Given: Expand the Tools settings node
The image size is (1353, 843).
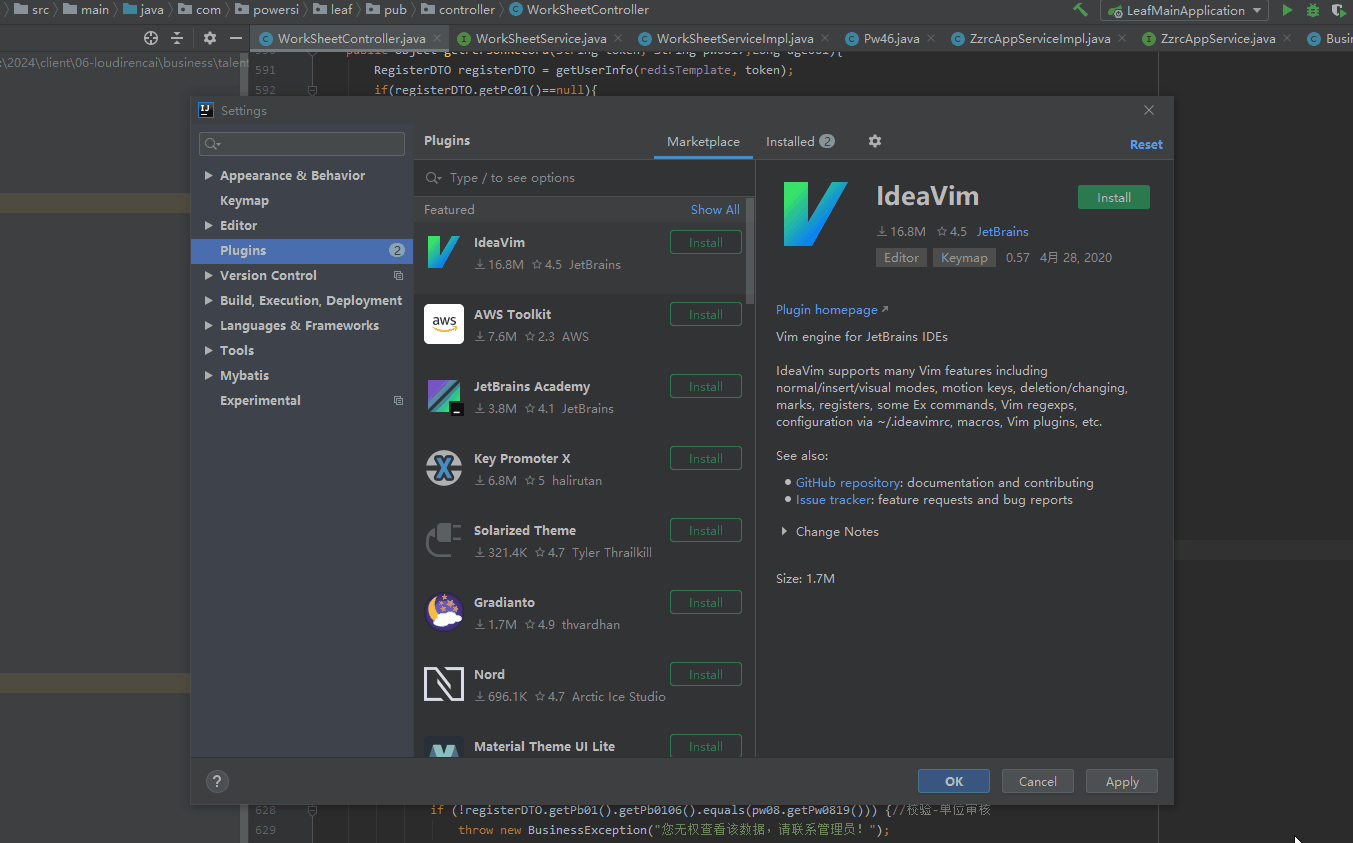Looking at the screenshot, I should point(208,351).
